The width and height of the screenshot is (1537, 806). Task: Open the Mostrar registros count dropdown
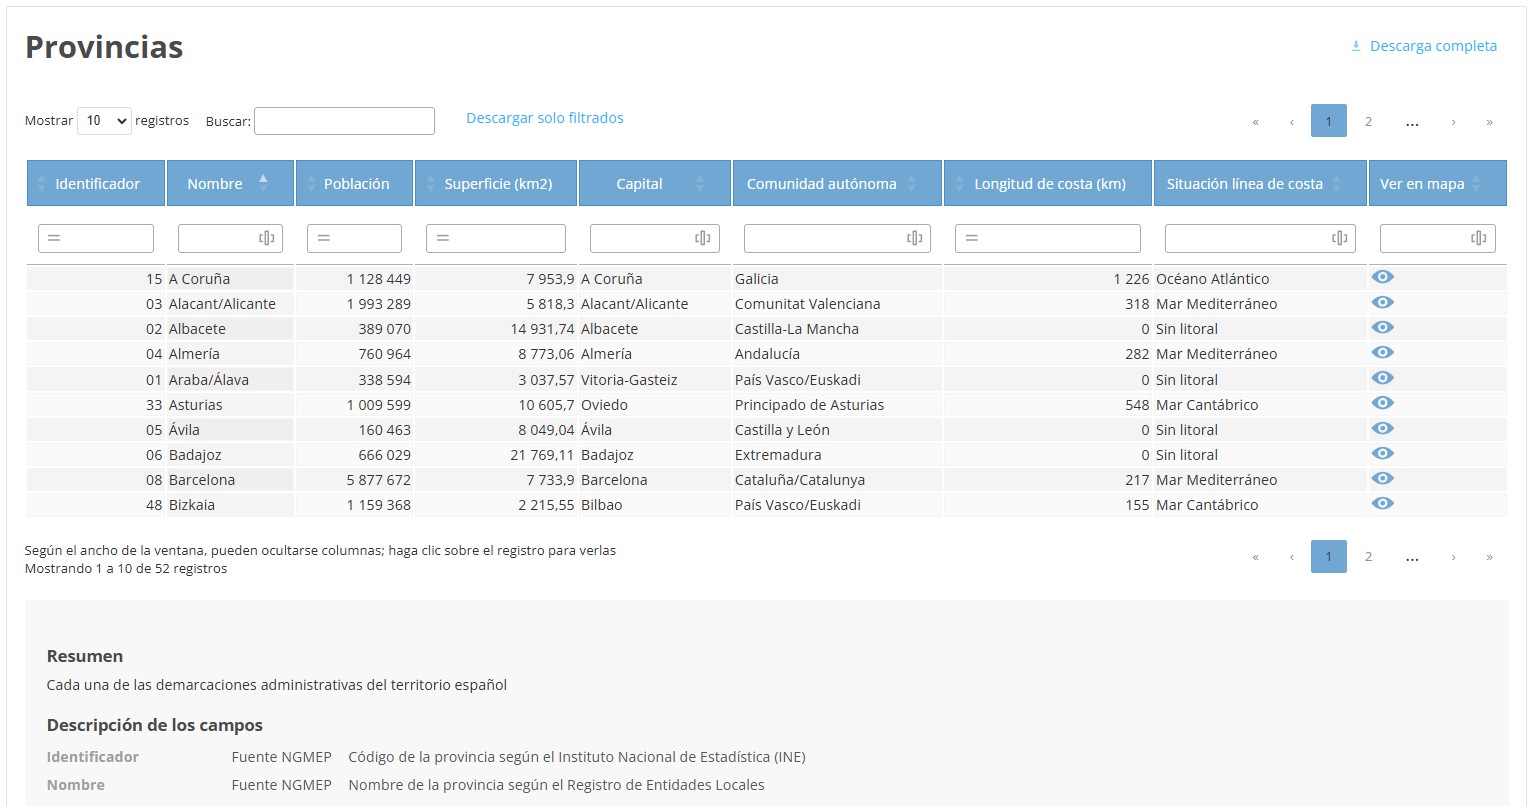point(104,121)
